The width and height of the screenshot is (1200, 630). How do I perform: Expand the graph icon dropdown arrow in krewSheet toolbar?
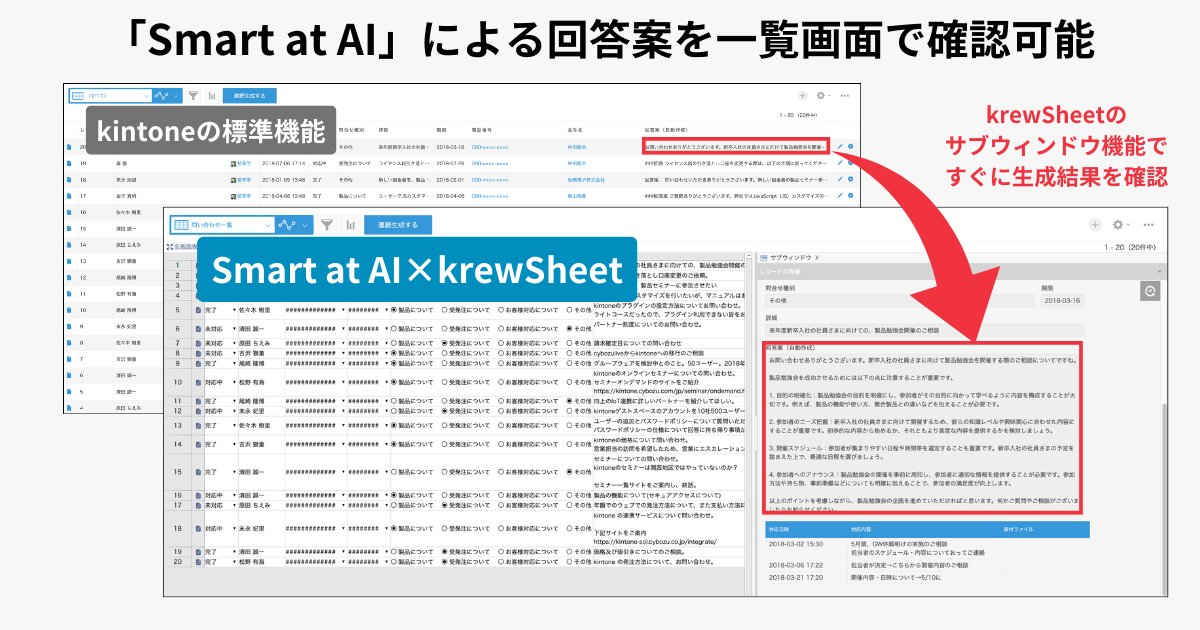(x=306, y=225)
